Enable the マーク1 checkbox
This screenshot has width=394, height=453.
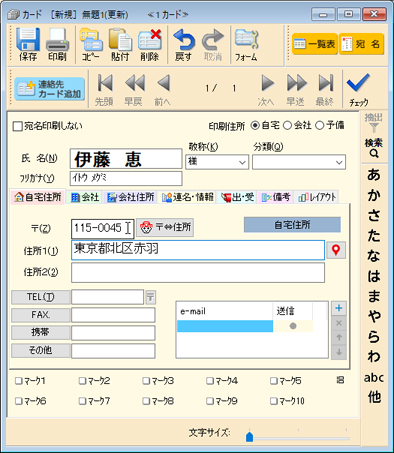tap(18, 381)
